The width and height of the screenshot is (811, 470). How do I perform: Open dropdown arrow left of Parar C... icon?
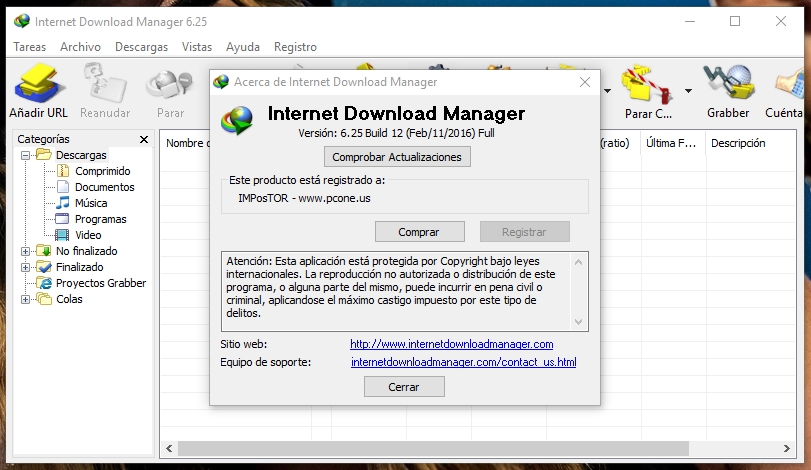pos(608,91)
